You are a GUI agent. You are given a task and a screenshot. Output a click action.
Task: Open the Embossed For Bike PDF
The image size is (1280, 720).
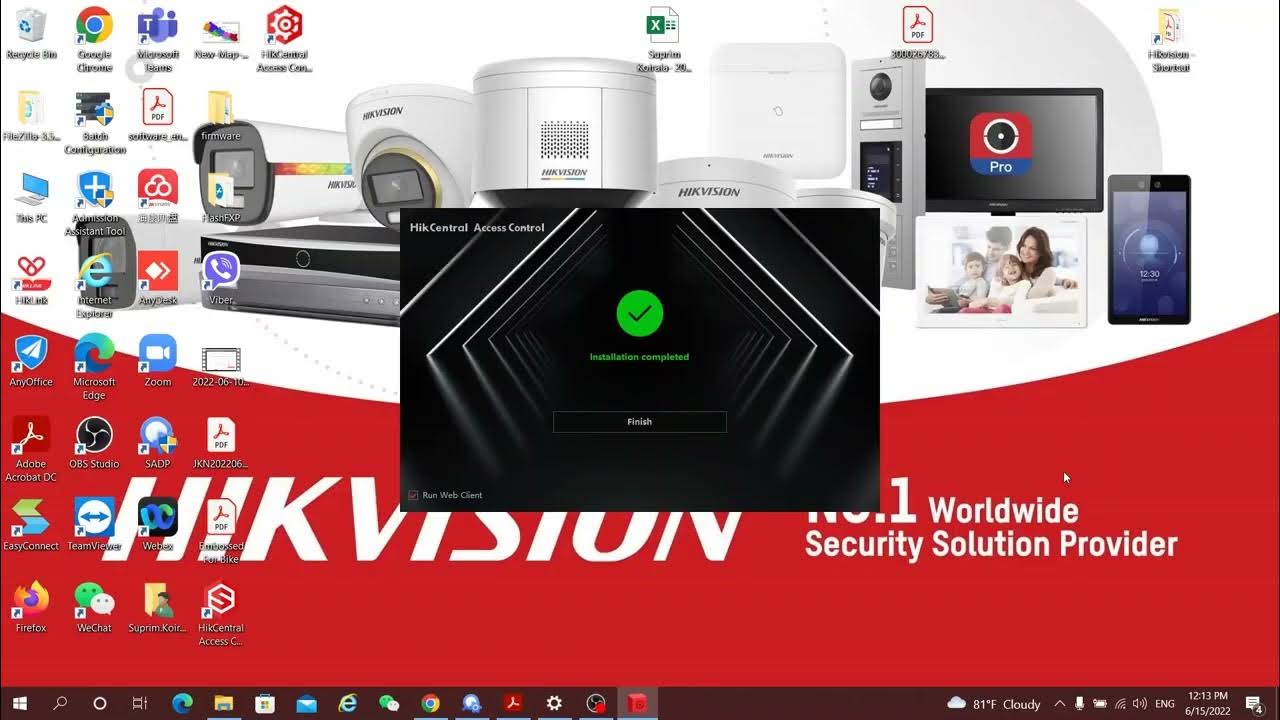(221, 532)
